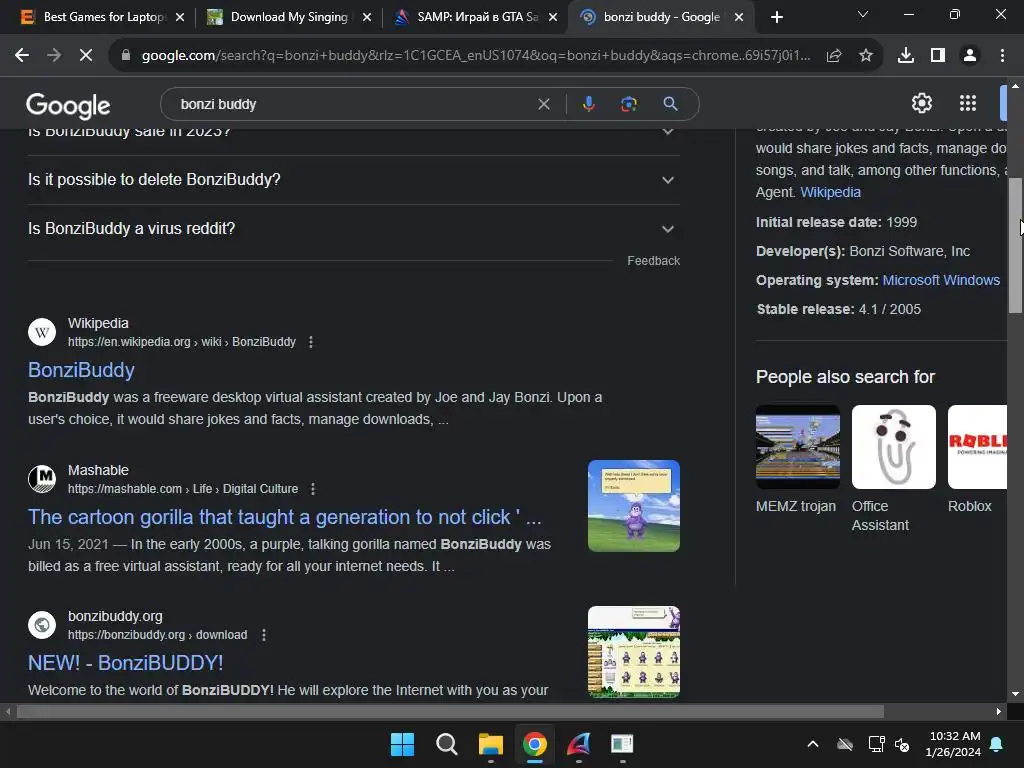Stop loading the page

(86, 56)
